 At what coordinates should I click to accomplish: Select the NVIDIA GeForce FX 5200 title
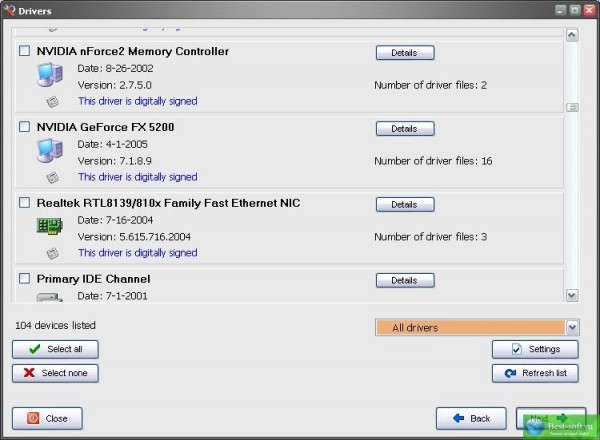pyautogui.click(x=106, y=127)
